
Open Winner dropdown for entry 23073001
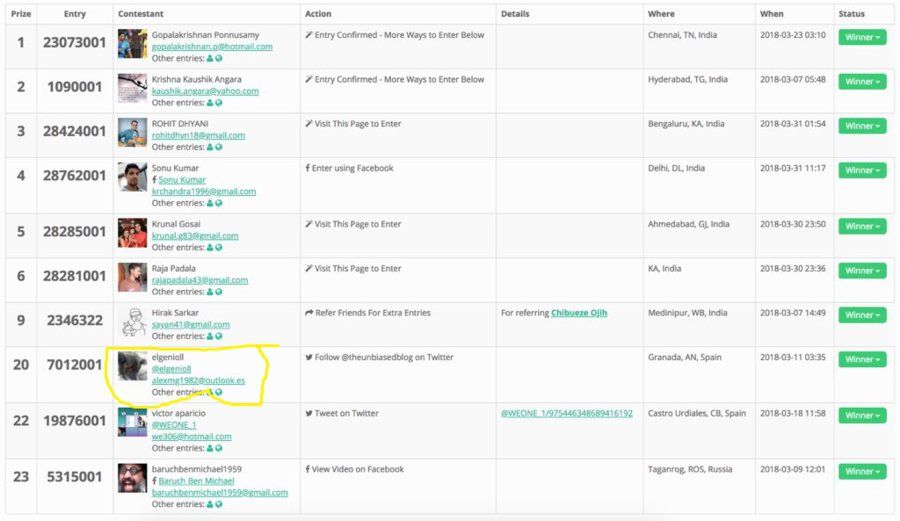[862, 37]
